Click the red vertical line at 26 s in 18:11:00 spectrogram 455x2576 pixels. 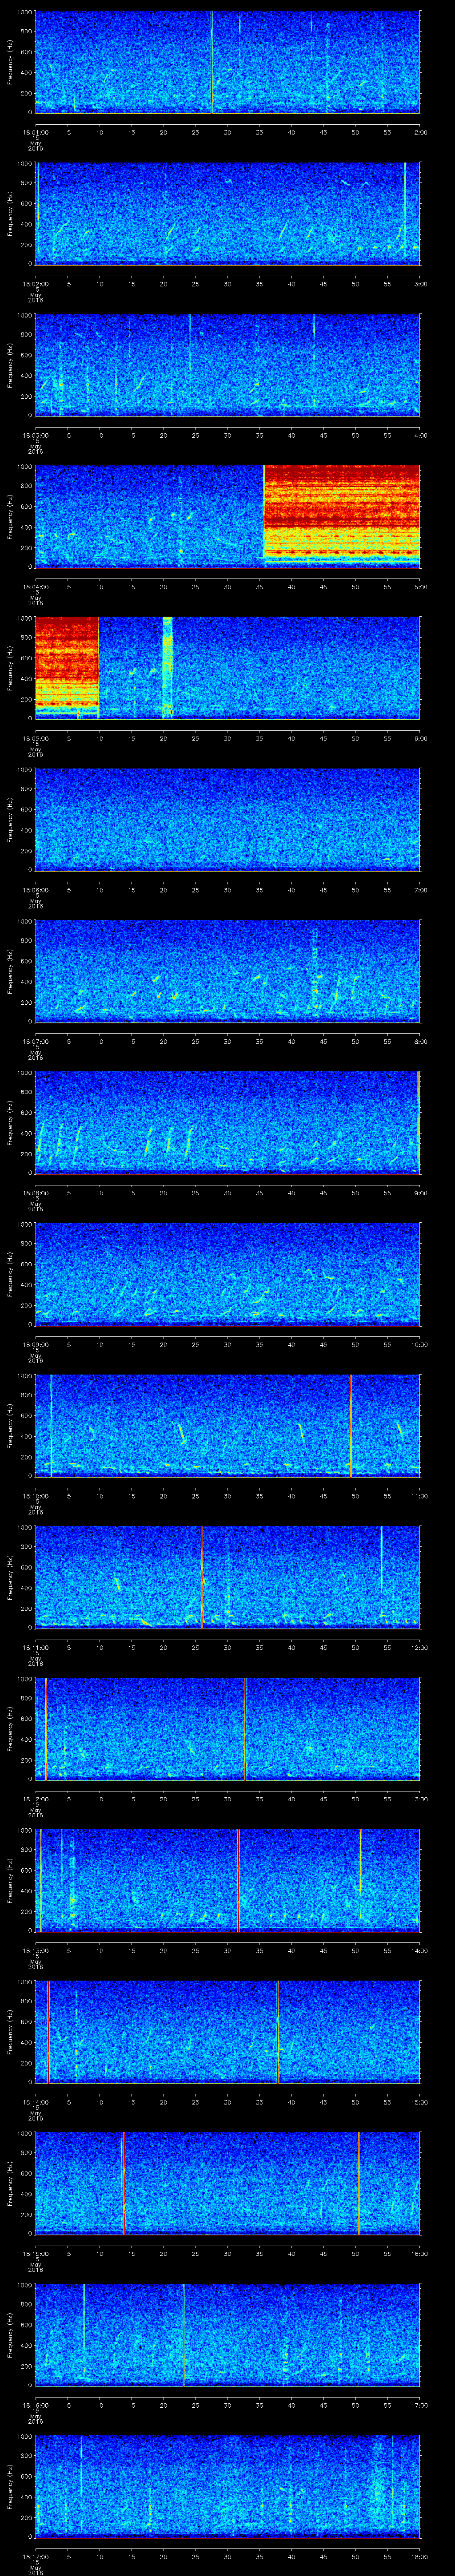coord(202,1576)
